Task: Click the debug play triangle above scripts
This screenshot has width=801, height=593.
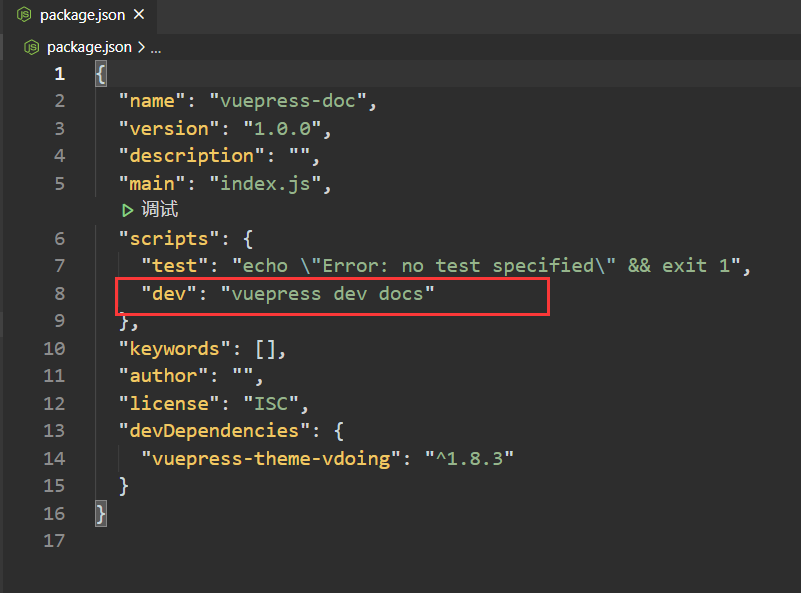Action: 127,210
